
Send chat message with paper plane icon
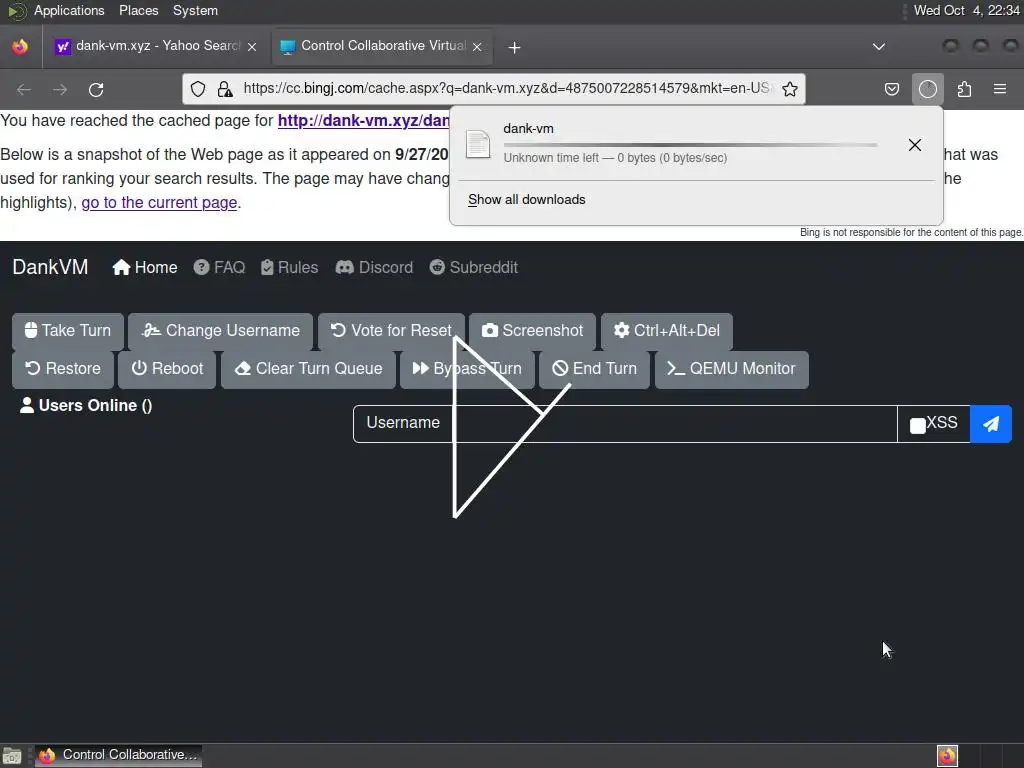tap(991, 424)
